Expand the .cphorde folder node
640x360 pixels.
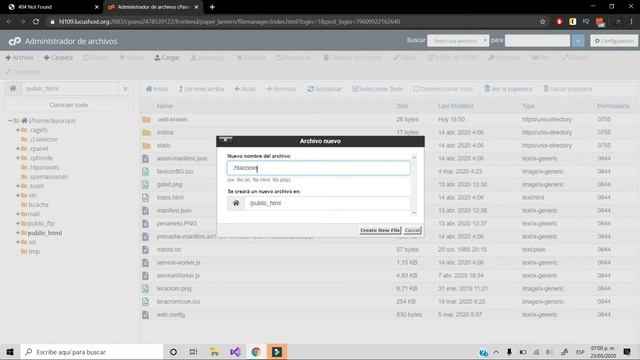point(18,158)
